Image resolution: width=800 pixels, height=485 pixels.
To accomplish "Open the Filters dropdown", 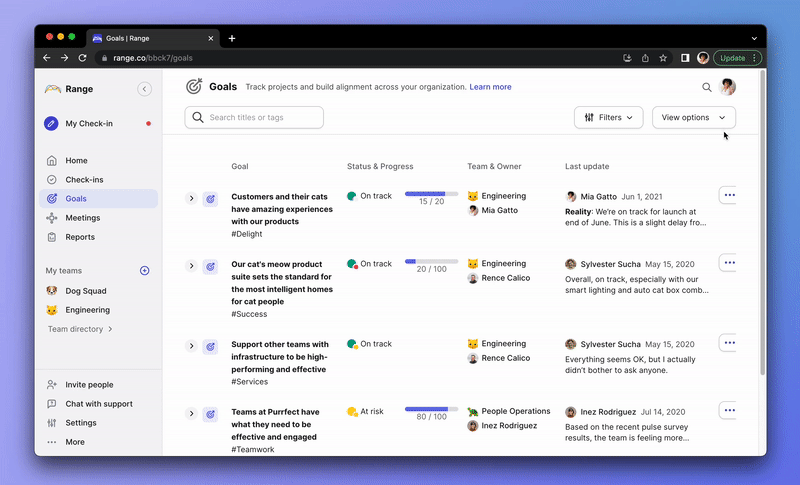I will 609,117.
